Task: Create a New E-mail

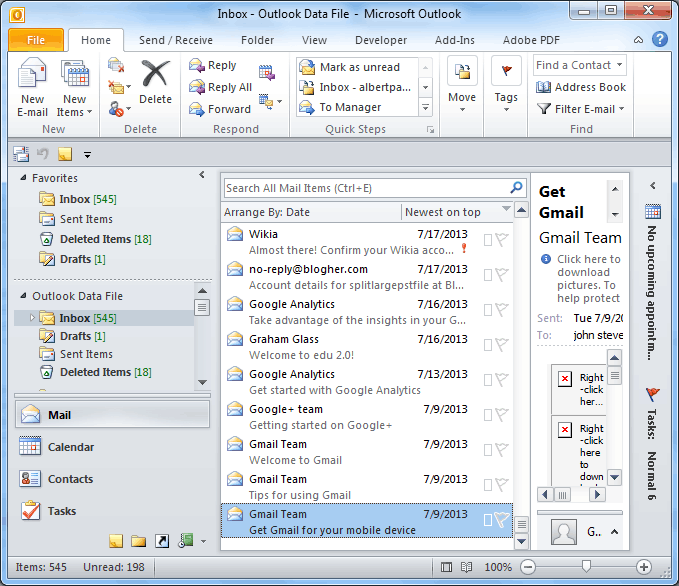Action: (x=32, y=88)
